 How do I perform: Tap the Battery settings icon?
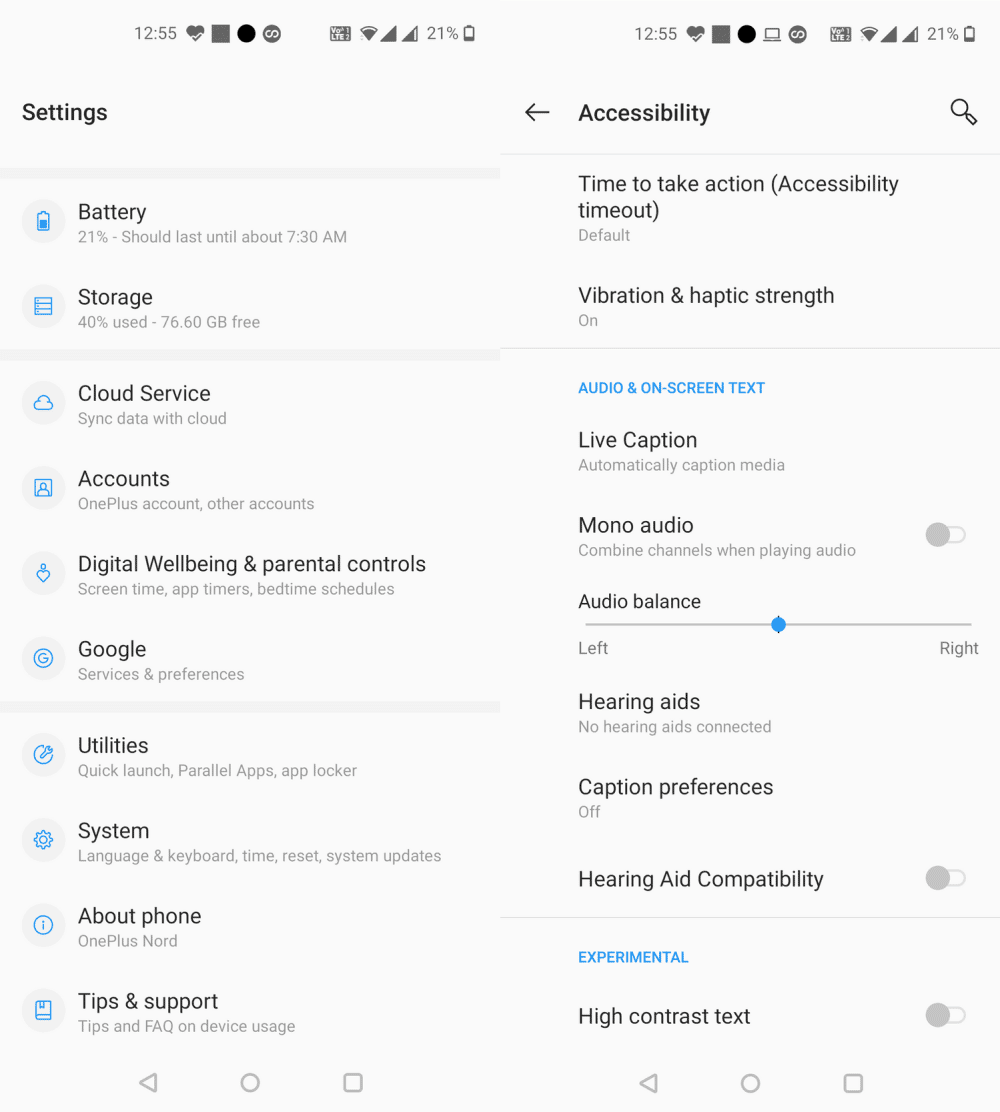click(x=43, y=222)
